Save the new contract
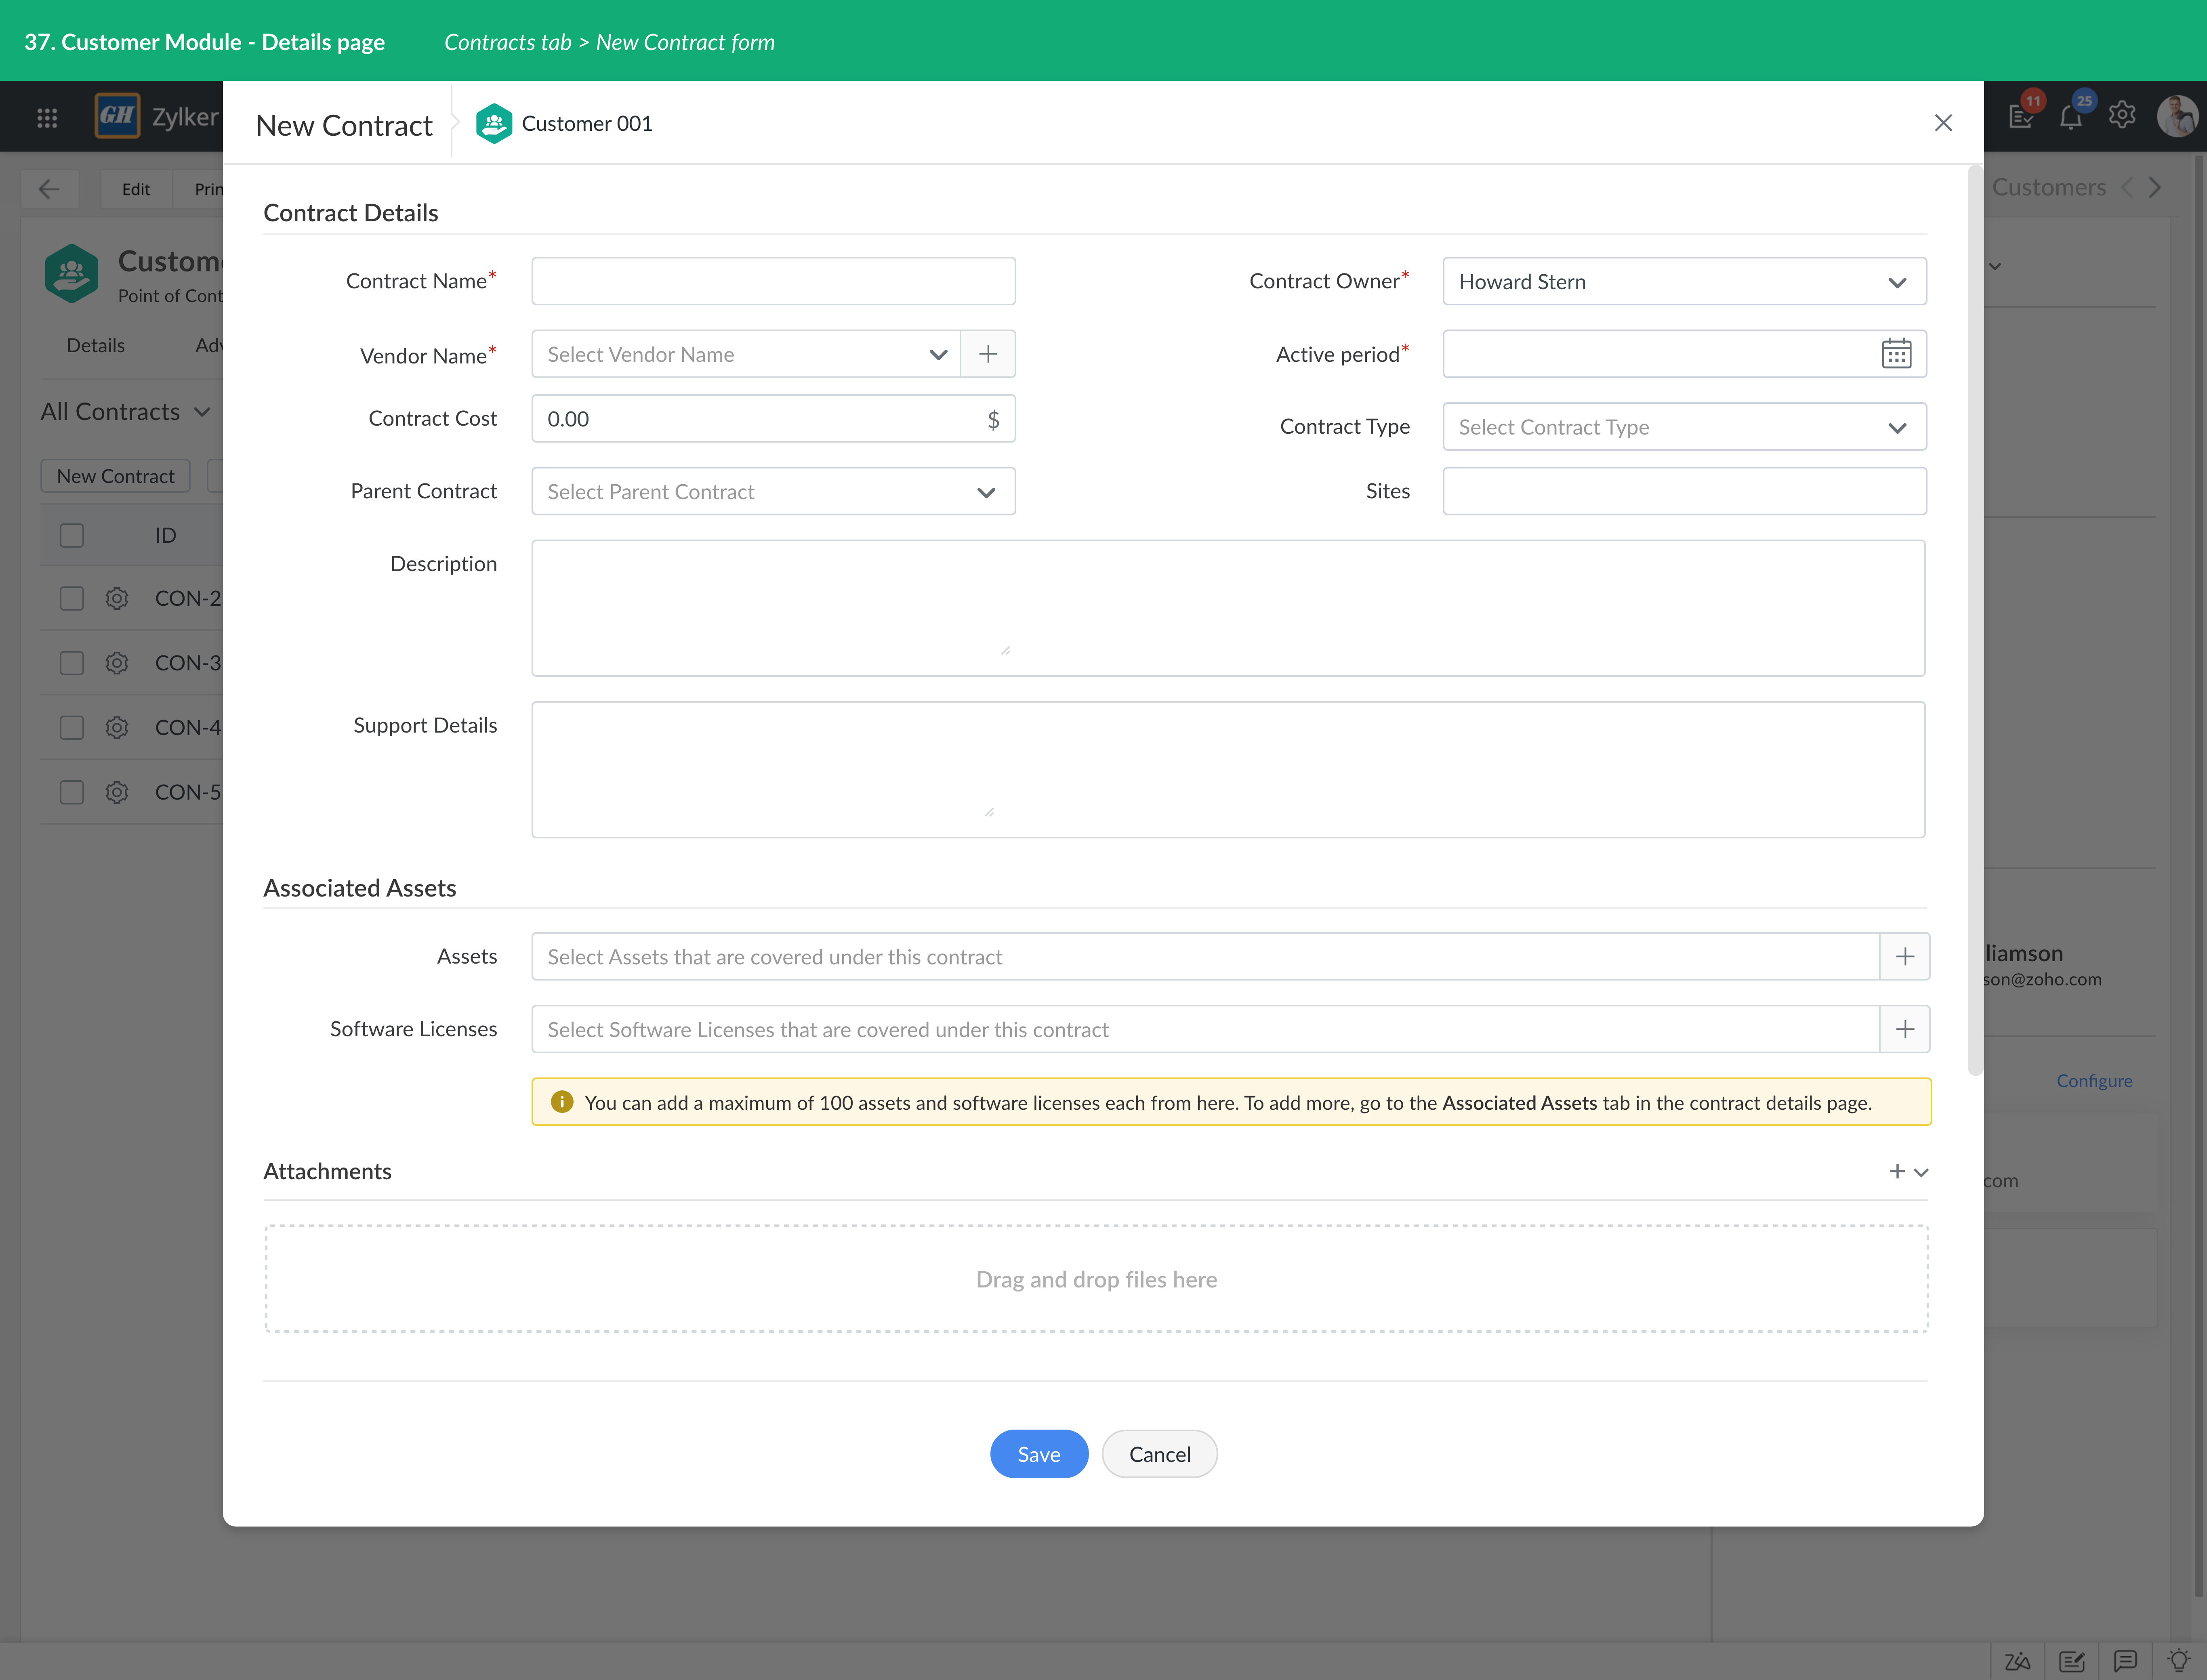 (1039, 1454)
